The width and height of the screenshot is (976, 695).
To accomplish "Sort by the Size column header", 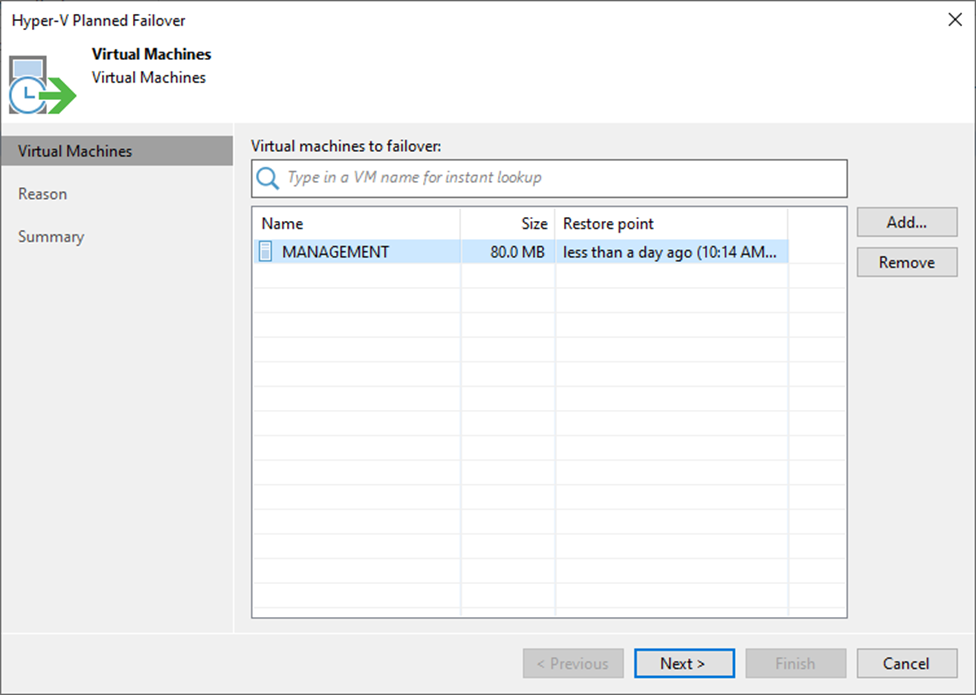I will (x=507, y=224).
